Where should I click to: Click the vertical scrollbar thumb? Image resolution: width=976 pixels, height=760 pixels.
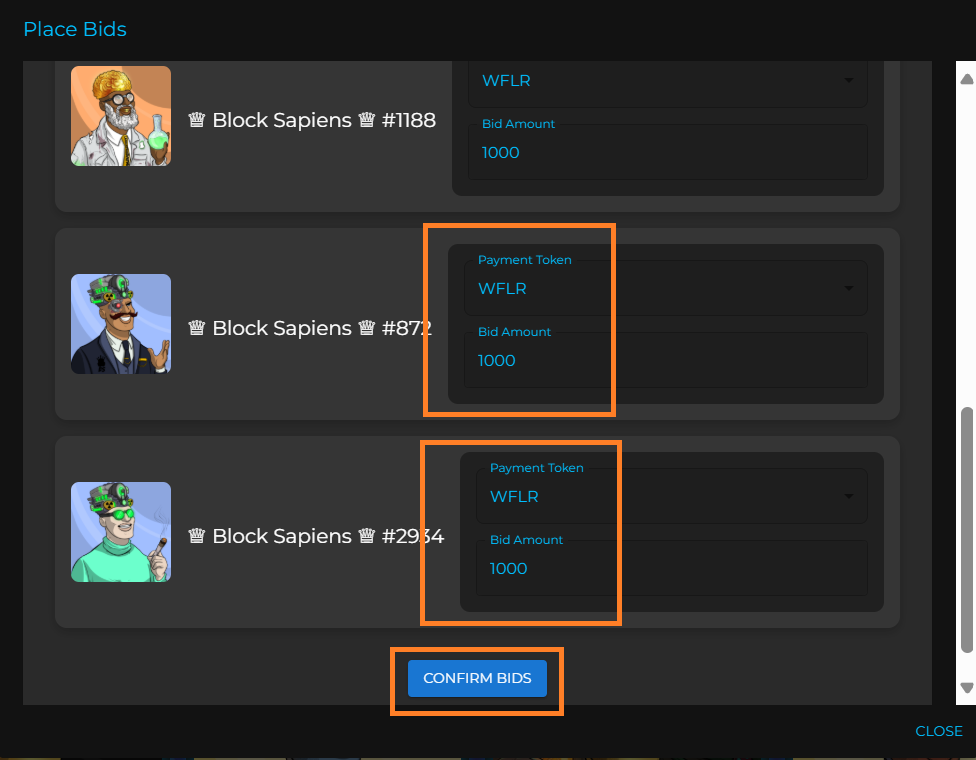coord(966,530)
